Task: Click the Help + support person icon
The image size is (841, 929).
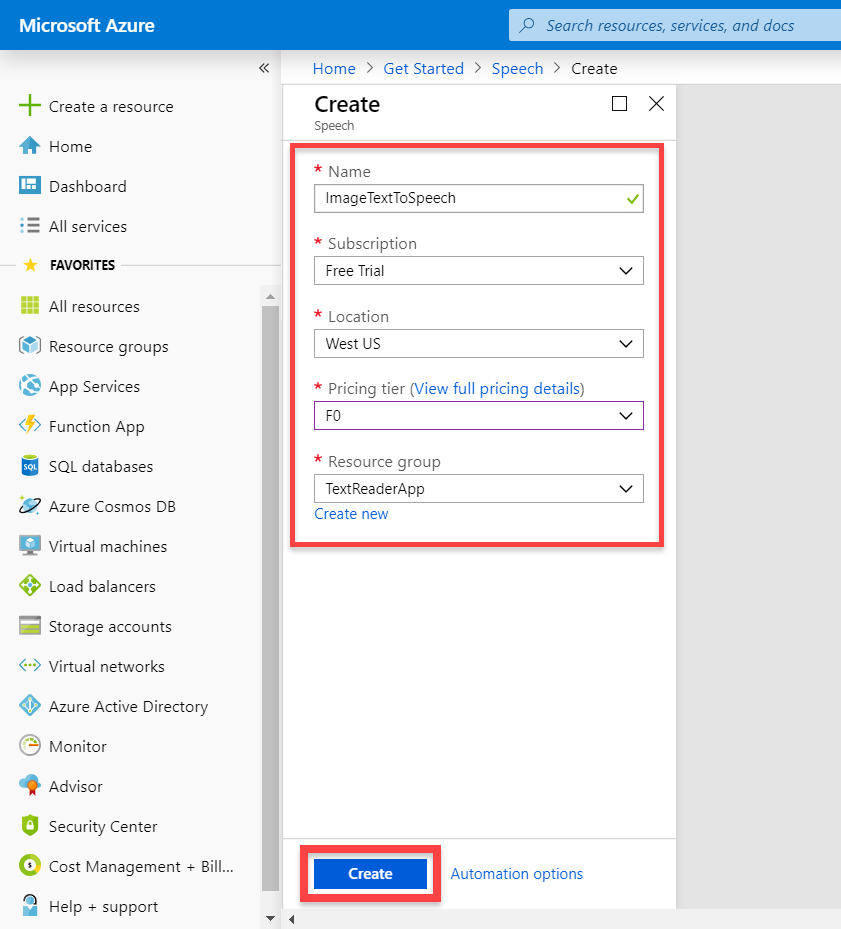Action: 30,905
